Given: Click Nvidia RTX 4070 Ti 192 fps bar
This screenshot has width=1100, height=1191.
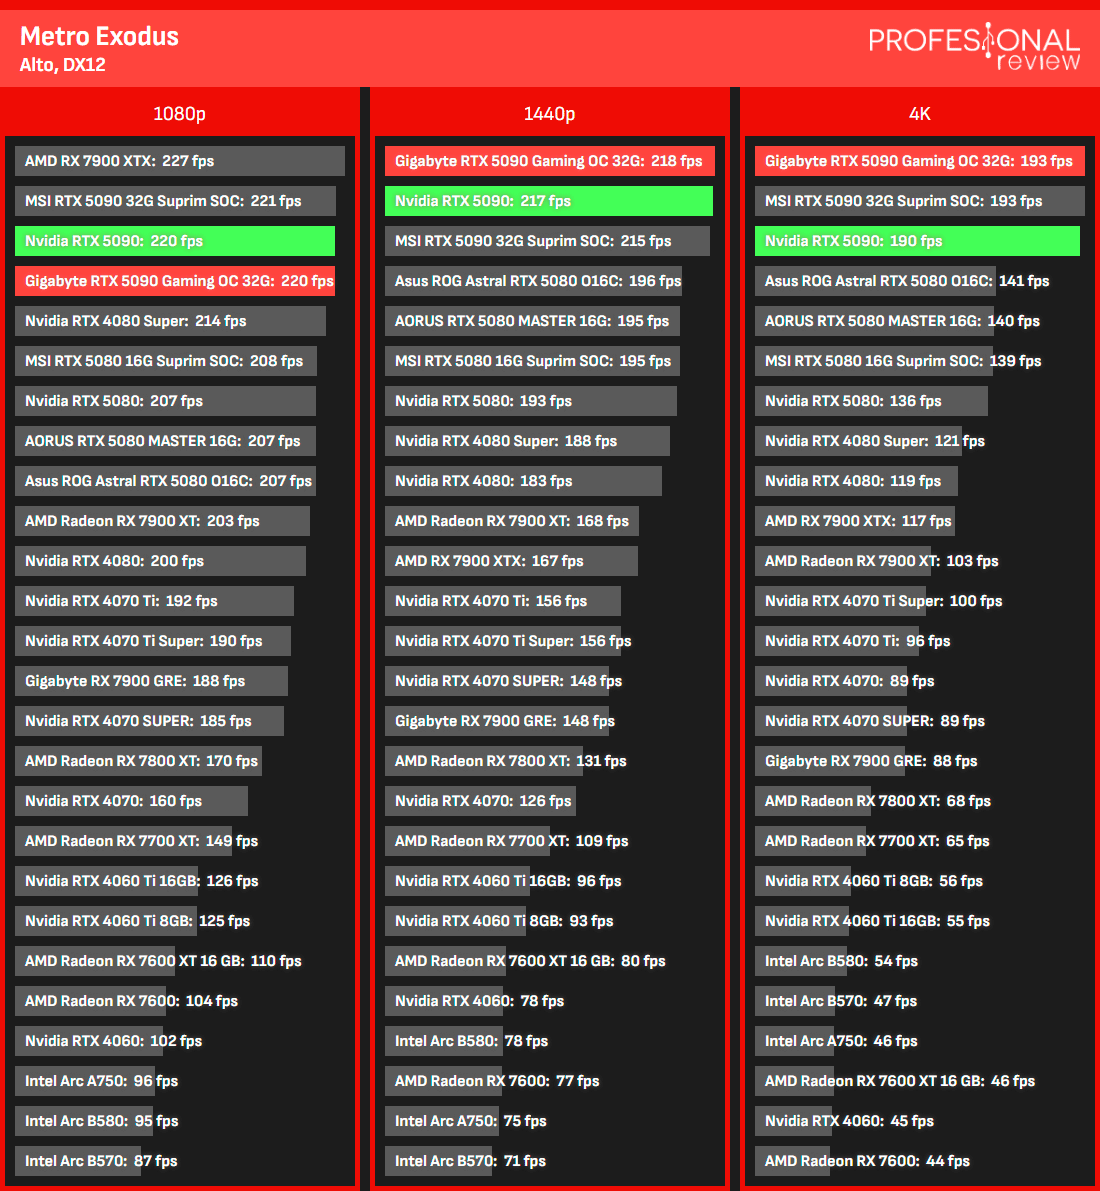Looking at the screenshot, I should pos(154,601).
